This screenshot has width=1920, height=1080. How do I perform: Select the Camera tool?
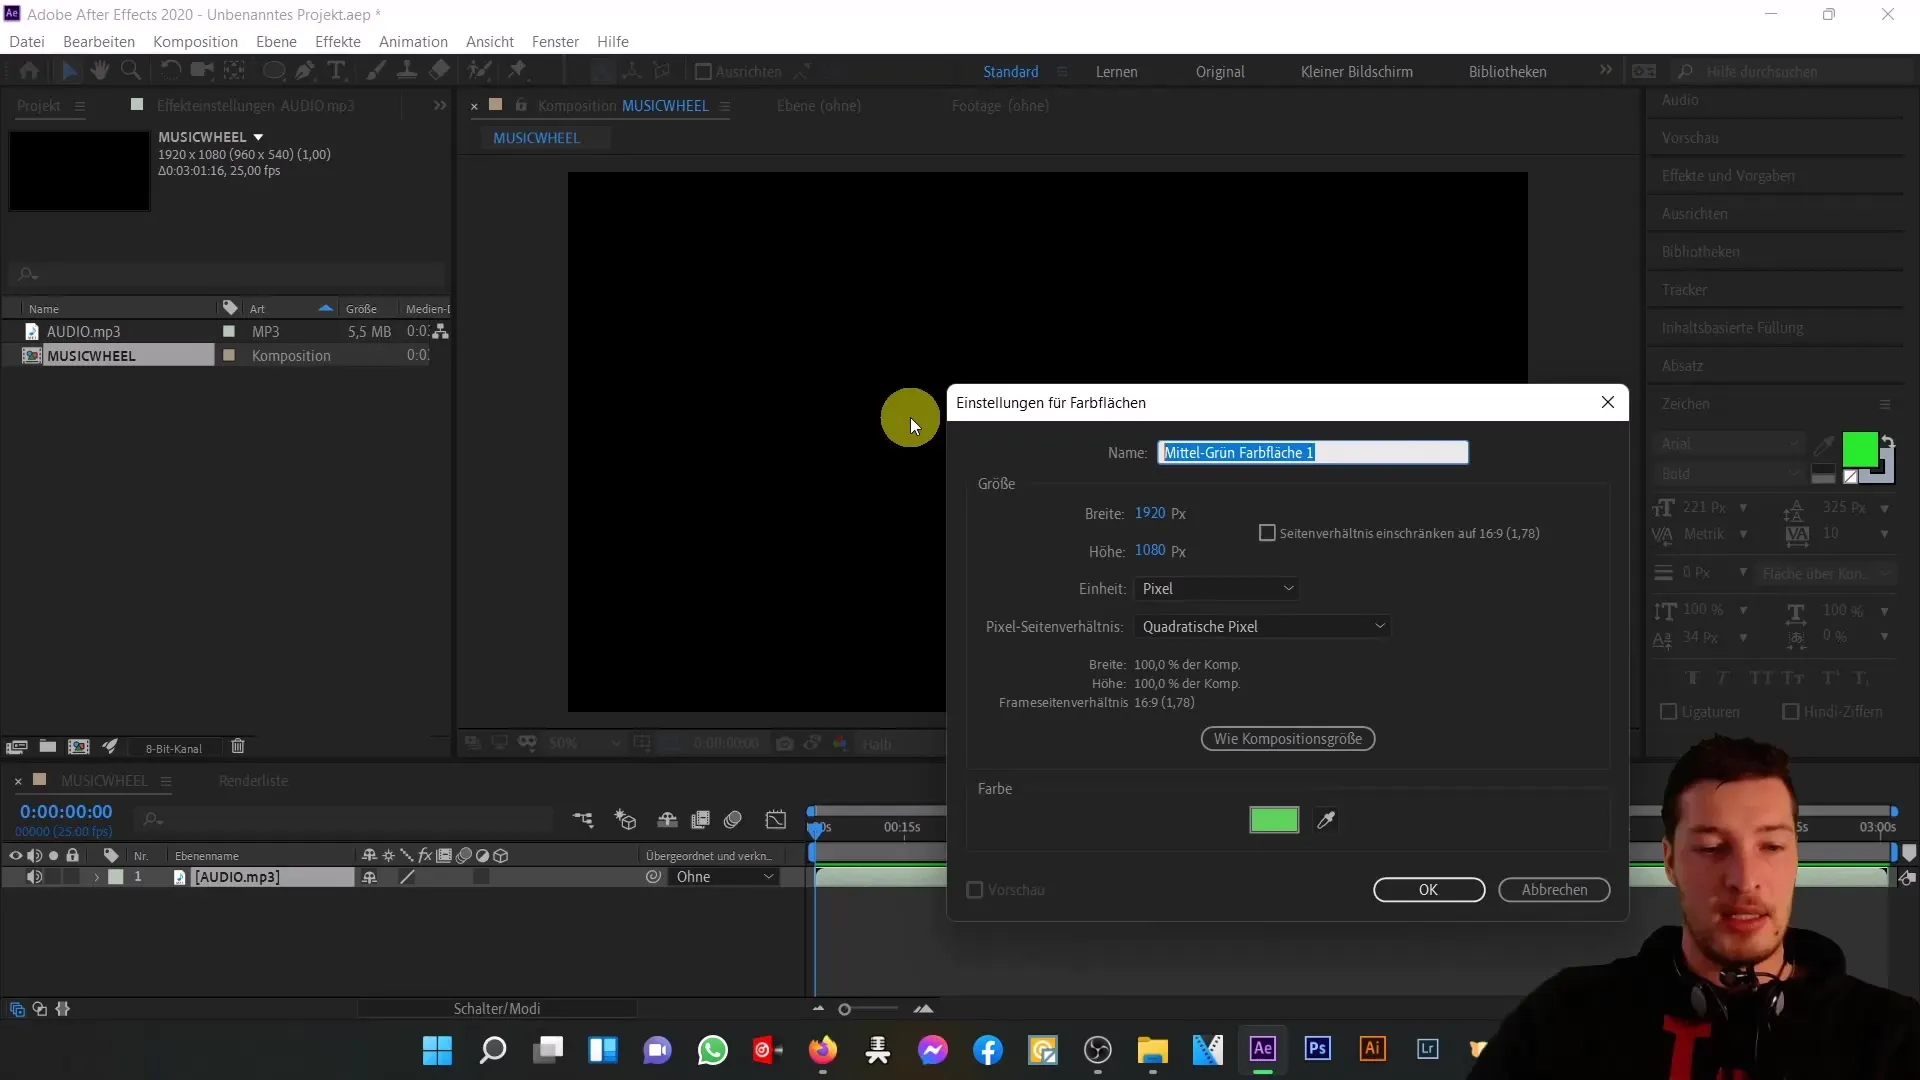tap(202, 71)
